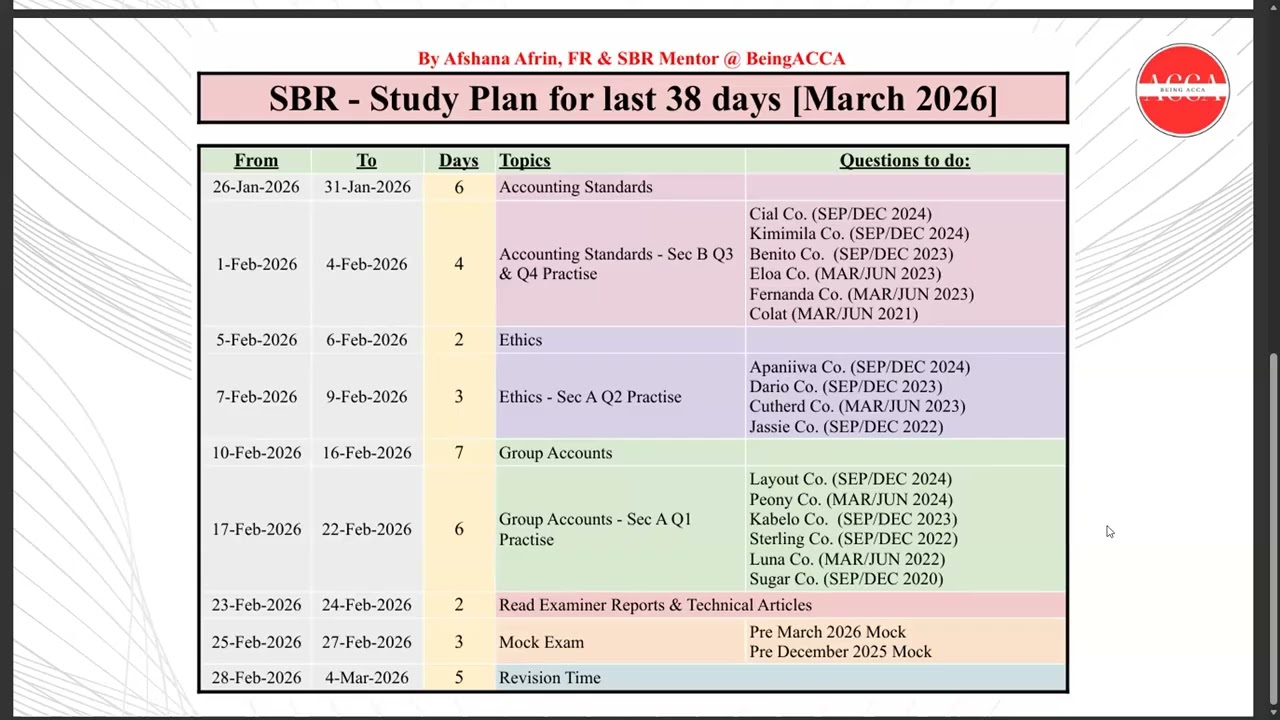Click 'Colat (MAR/JUN 2021)' question

pyautogui.click(x=834, y=314)
